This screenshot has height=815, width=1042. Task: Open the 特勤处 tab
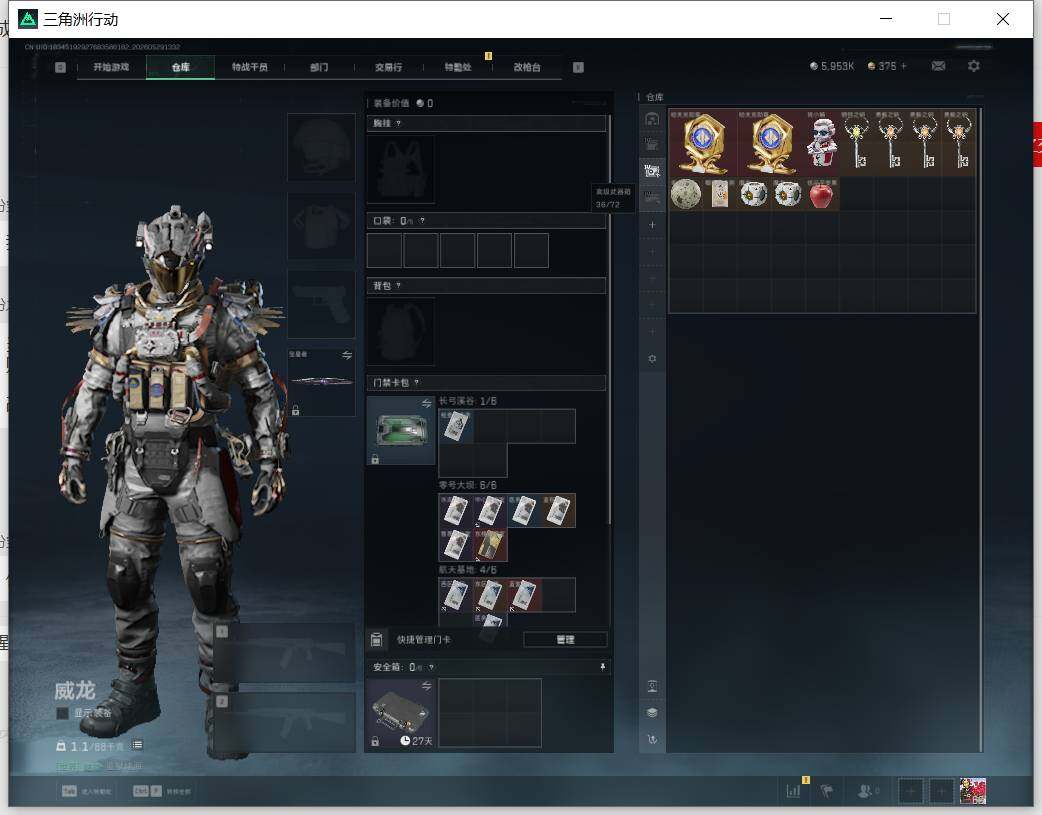(458, 67)
